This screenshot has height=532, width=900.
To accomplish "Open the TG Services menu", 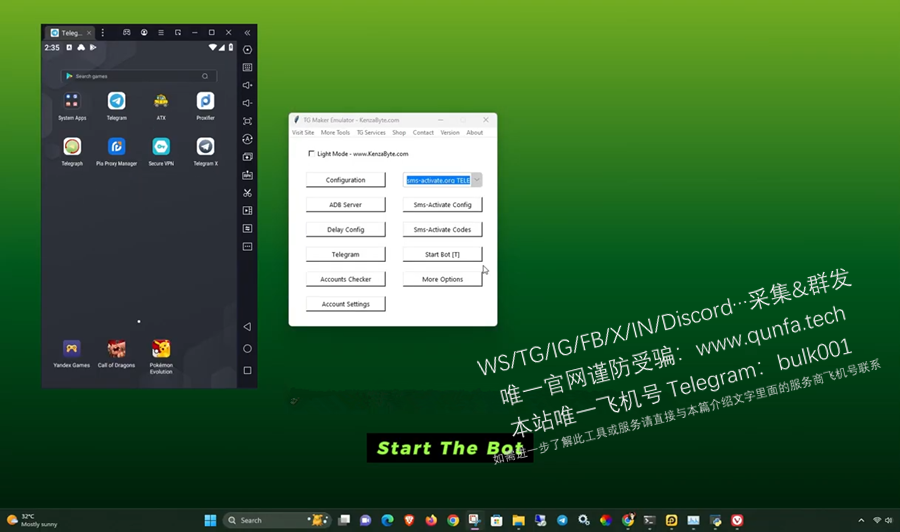I will 371,133.
